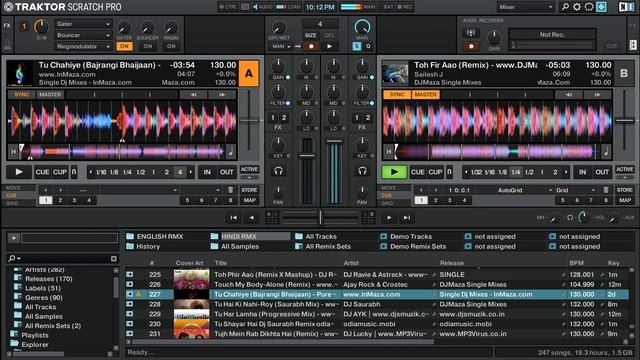Open the search magnifier in the top header
Viewport: 640px width, 360px height.
[565, 7]
